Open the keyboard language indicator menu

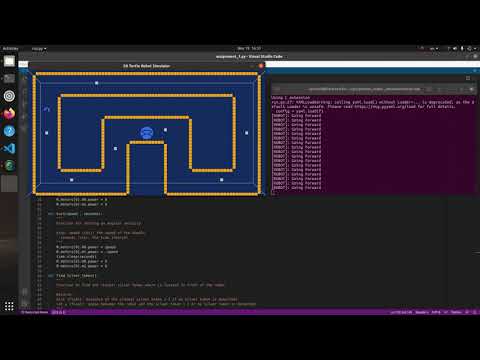[x=434, y=49]
